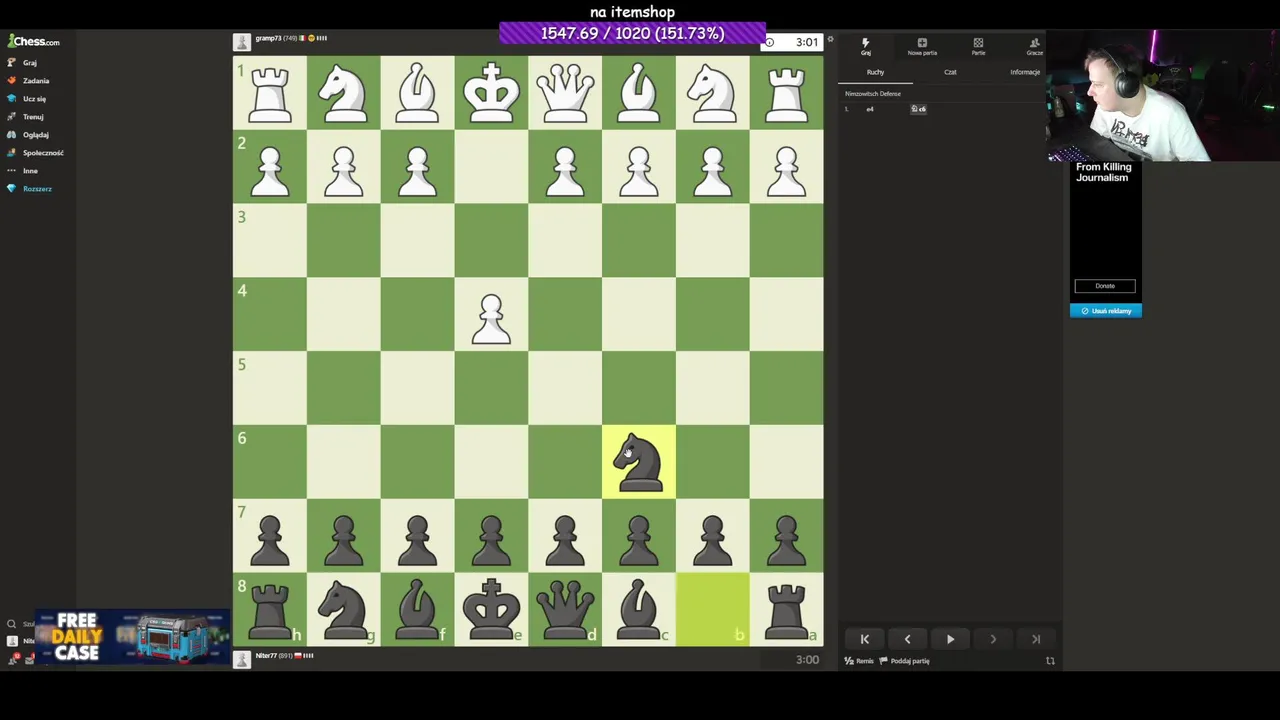This screenshot has width=1280, height=720.
Task: Select the black knight on g8
Action: (343, 609)
